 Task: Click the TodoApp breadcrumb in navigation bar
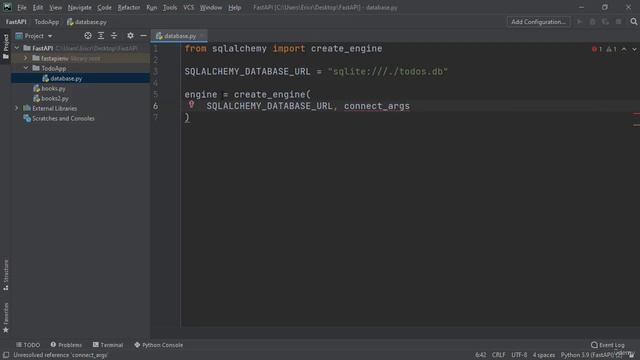(47, 22)
